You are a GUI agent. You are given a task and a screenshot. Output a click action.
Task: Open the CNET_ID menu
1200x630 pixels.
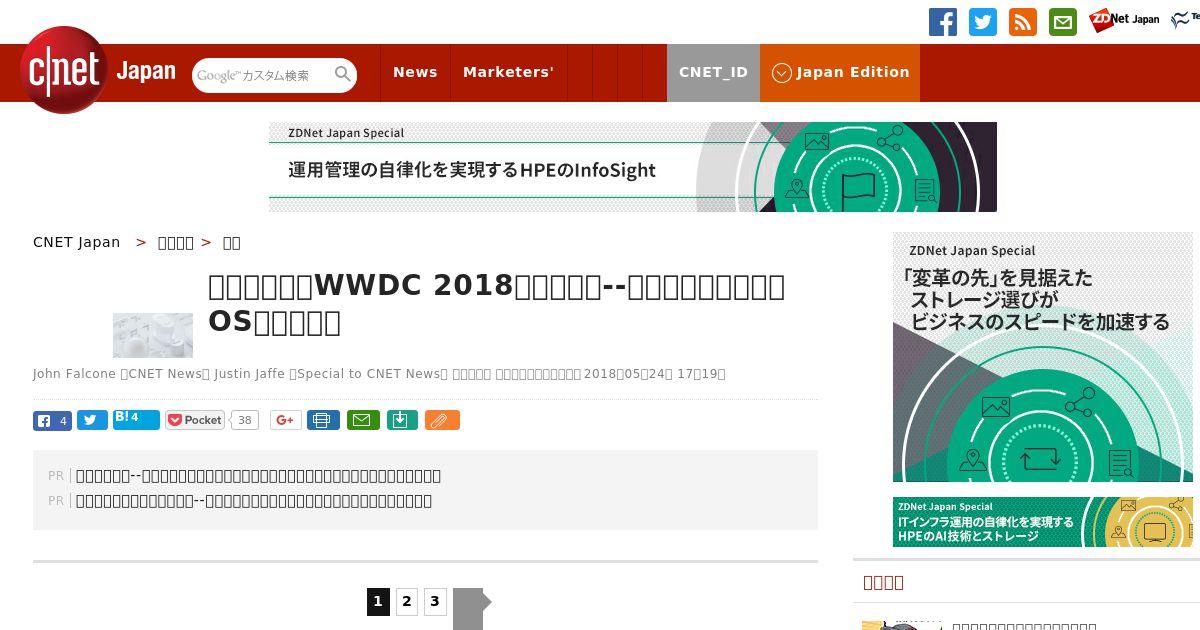pos(713,72)
